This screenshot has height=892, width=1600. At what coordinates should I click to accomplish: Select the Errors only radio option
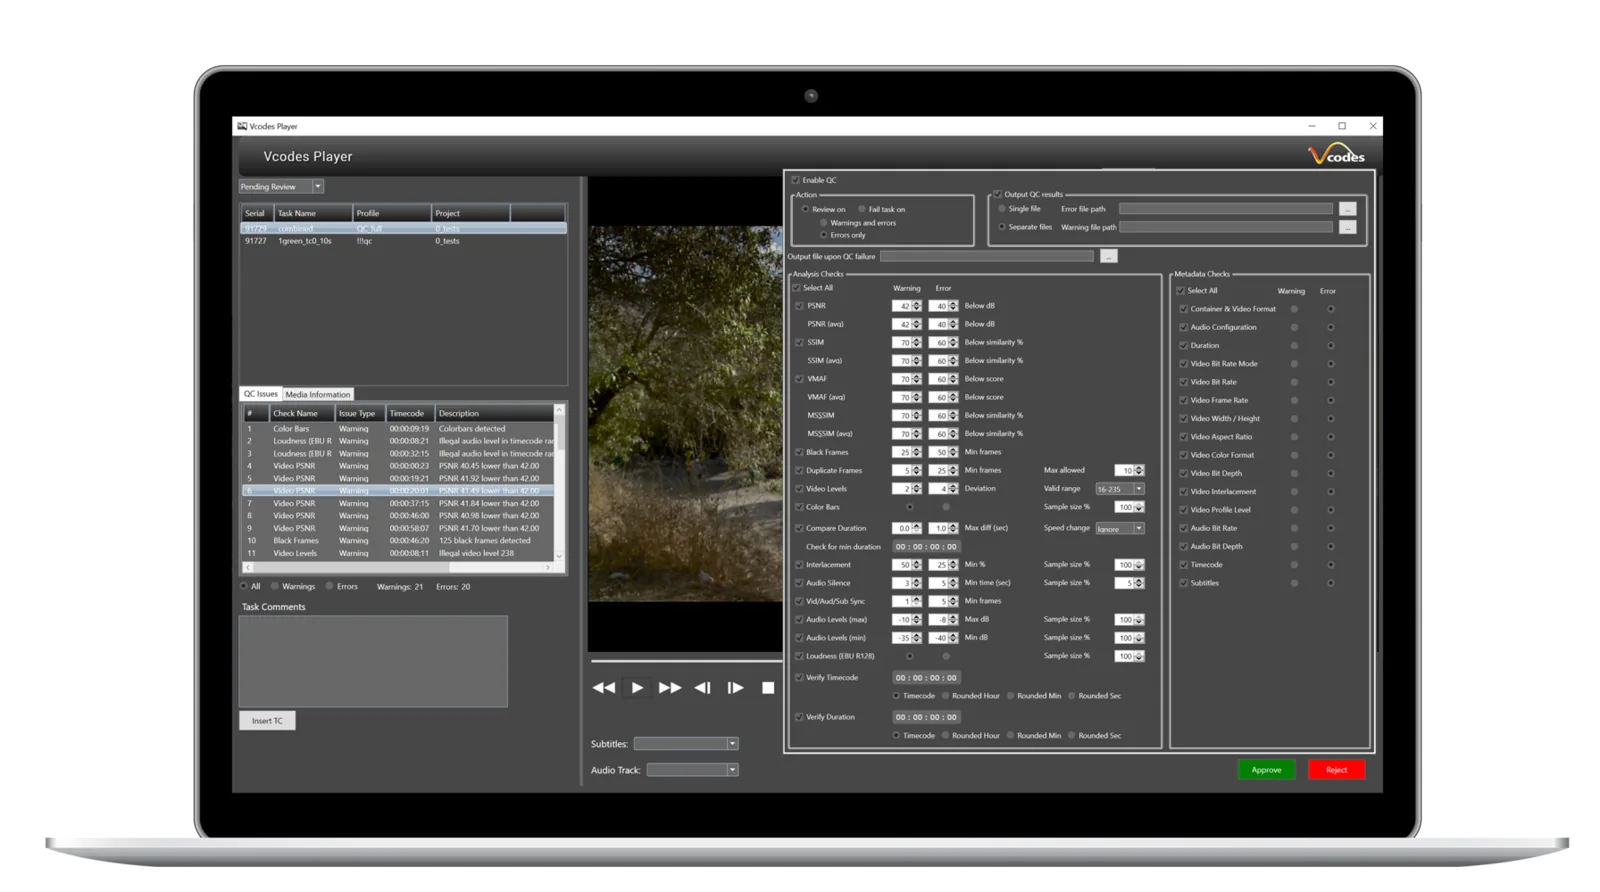pos(824,235)
